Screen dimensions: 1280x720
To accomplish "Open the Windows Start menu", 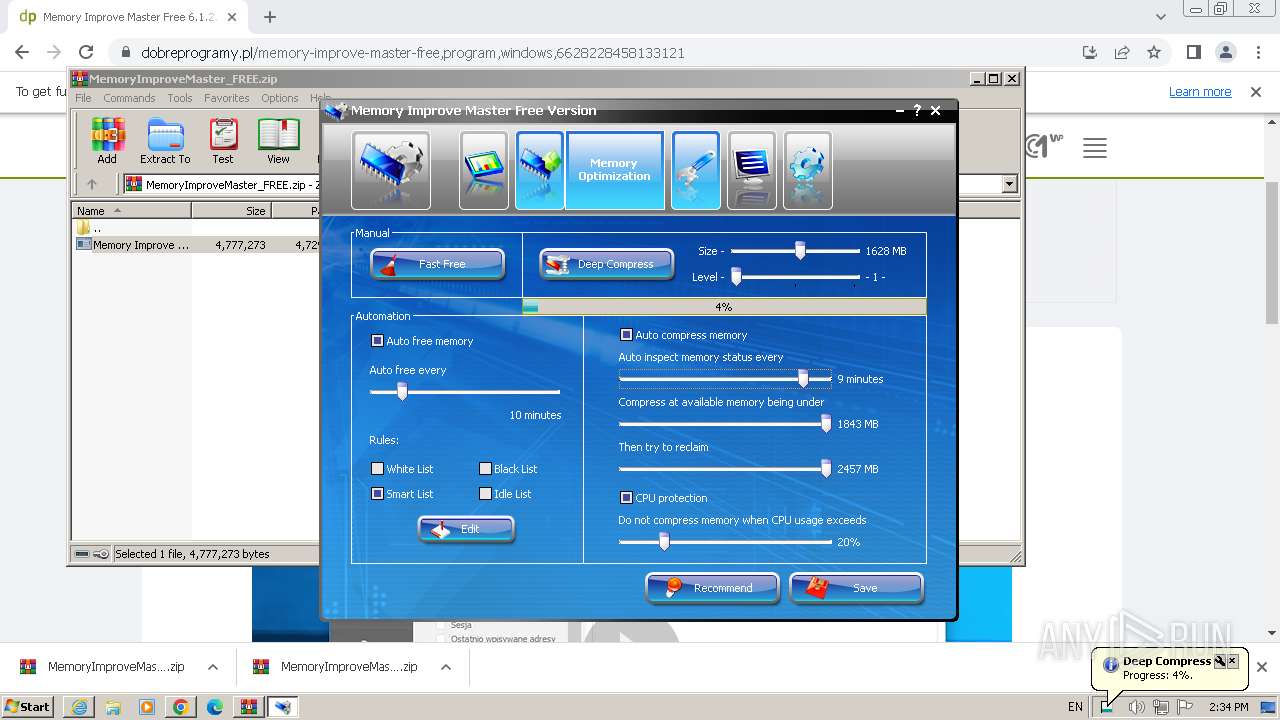I will 28,707.
